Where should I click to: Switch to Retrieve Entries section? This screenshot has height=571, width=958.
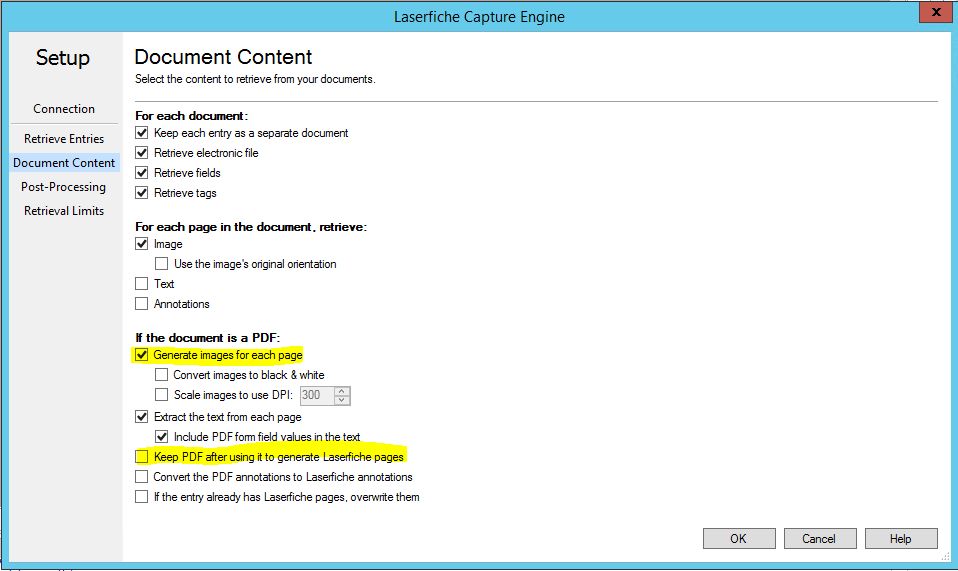pyautogui.click(x=64, y=139)
